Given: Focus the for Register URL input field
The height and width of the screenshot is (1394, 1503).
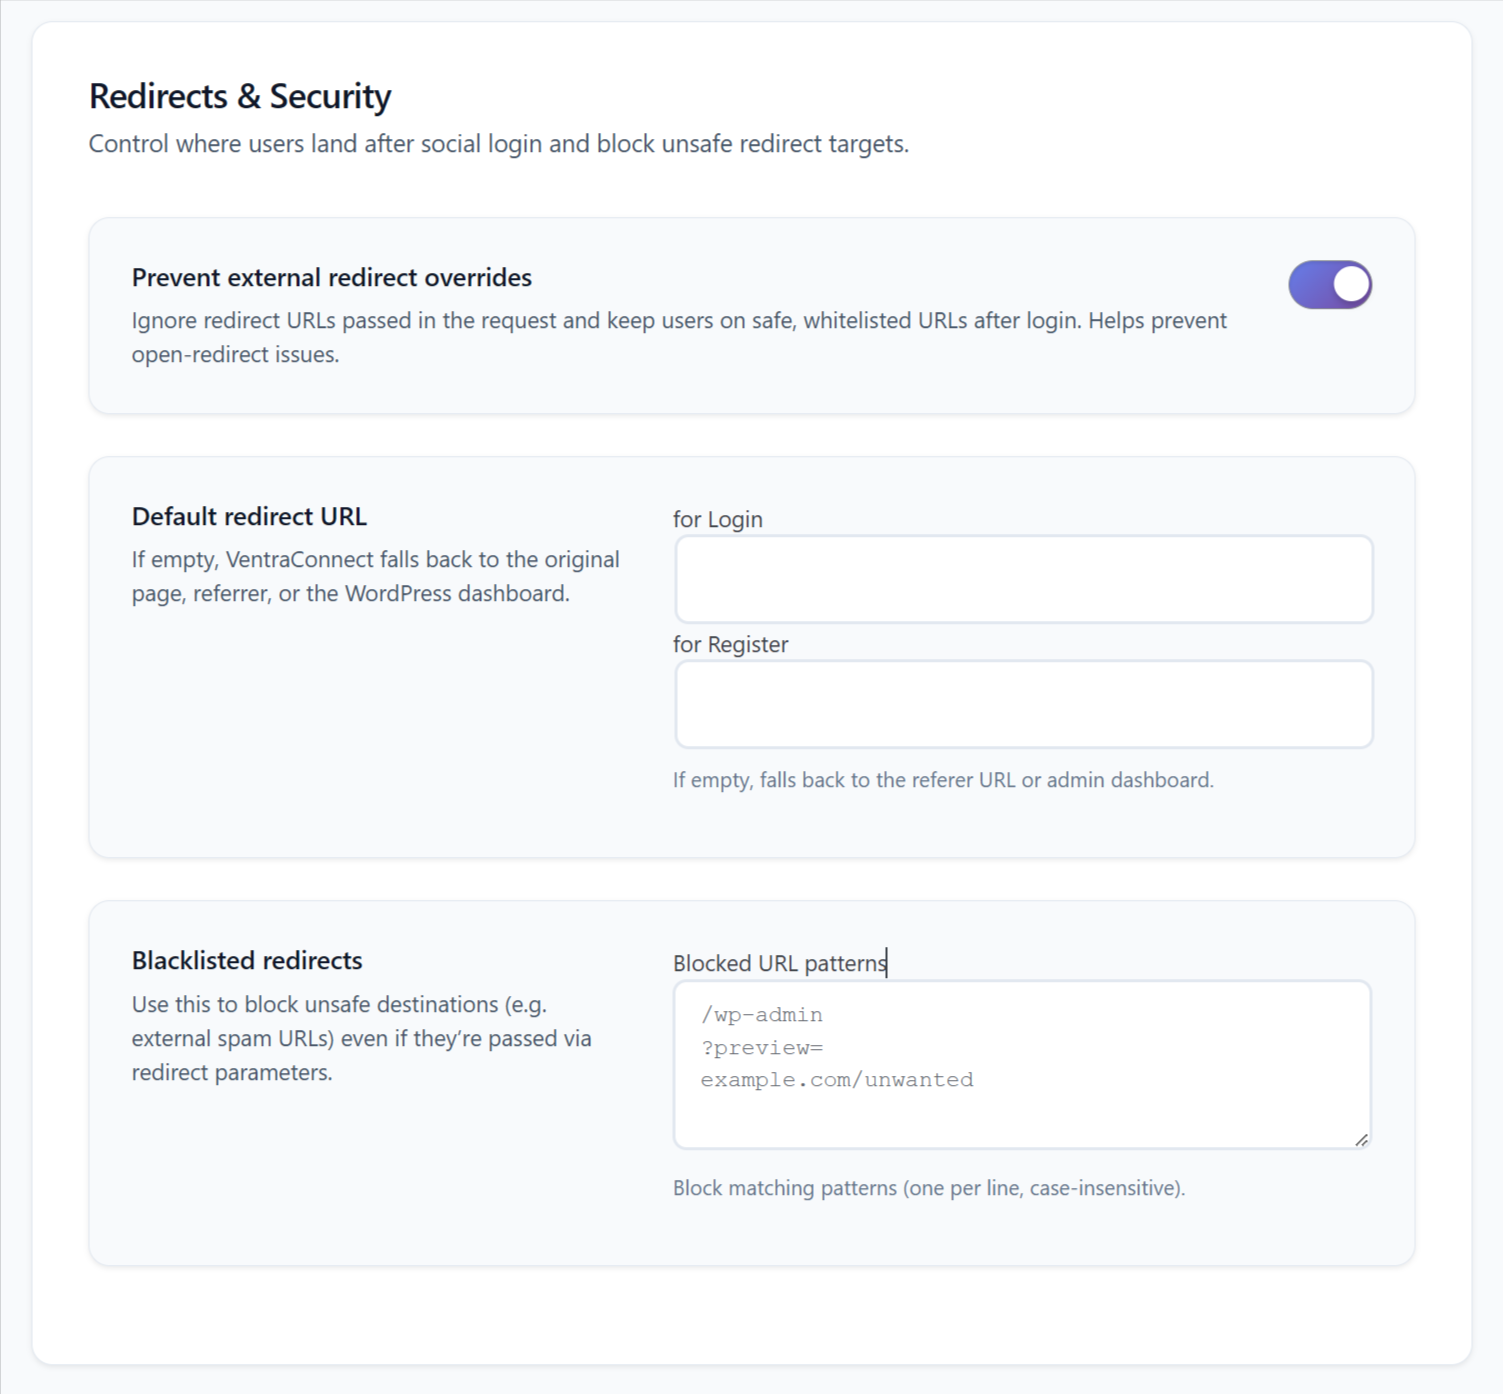Looking at the screenshot, I should (x=1023, y=704).
